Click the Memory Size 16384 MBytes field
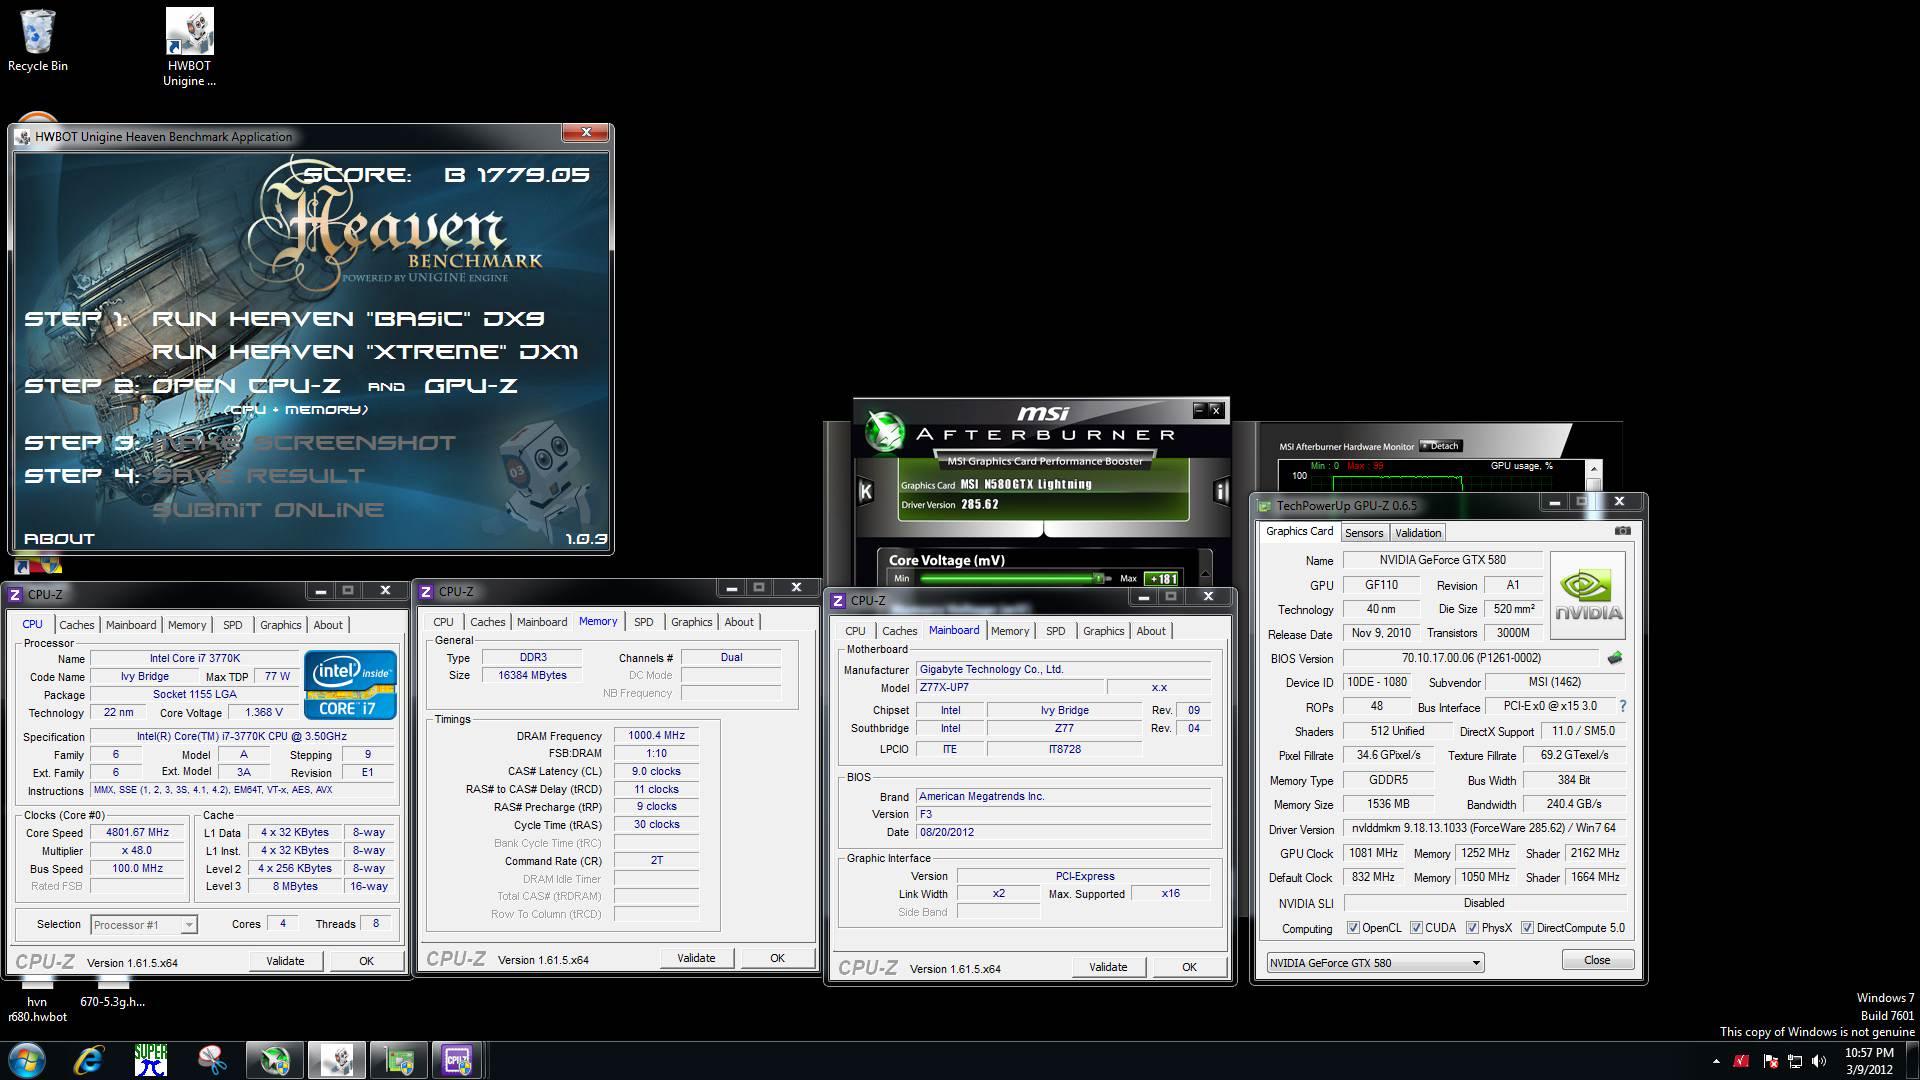The width and height of the screenshot is (1920, 1080). pyautogui.click(x=532, y=675)
